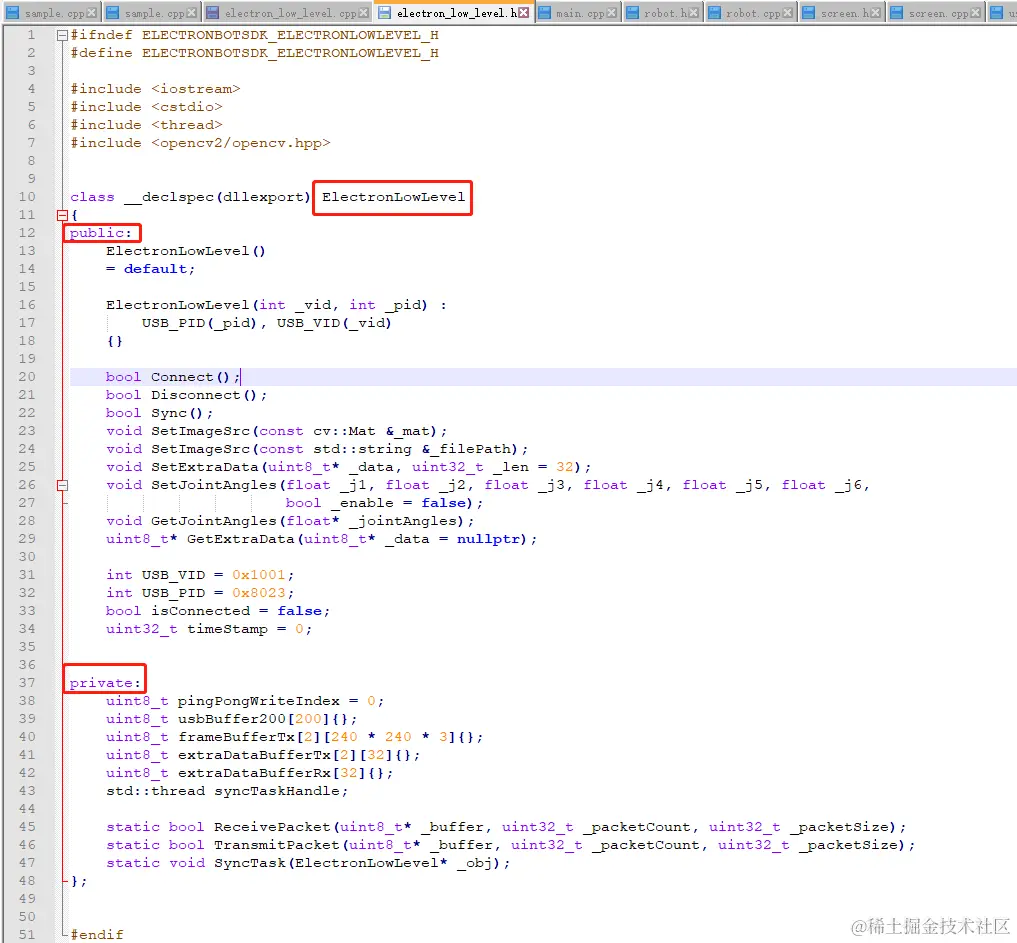Click the '#endif' directive

pos(97,935)
